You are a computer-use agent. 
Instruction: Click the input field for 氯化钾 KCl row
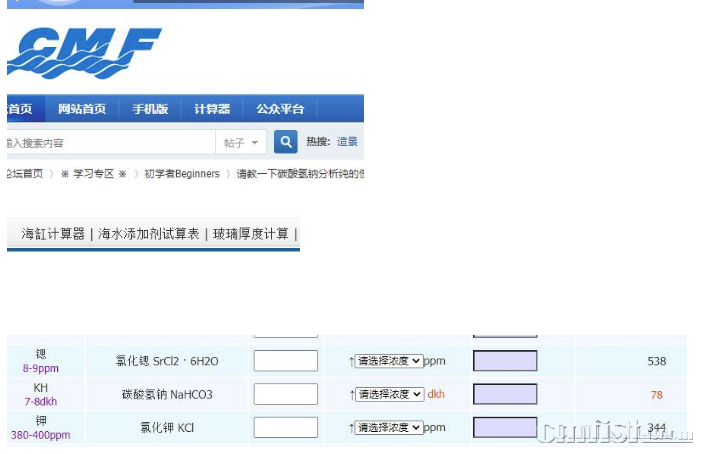[286, 428]
